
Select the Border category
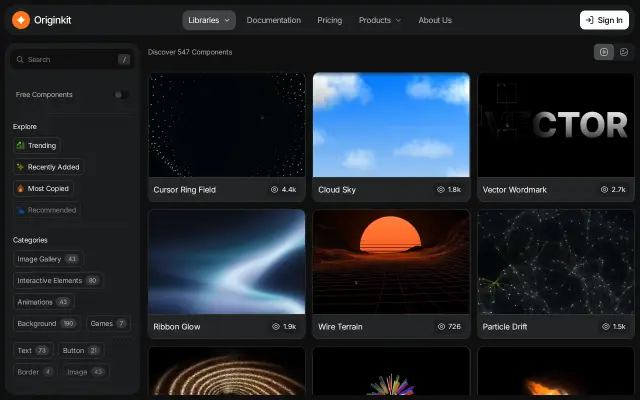click(35, 372)
